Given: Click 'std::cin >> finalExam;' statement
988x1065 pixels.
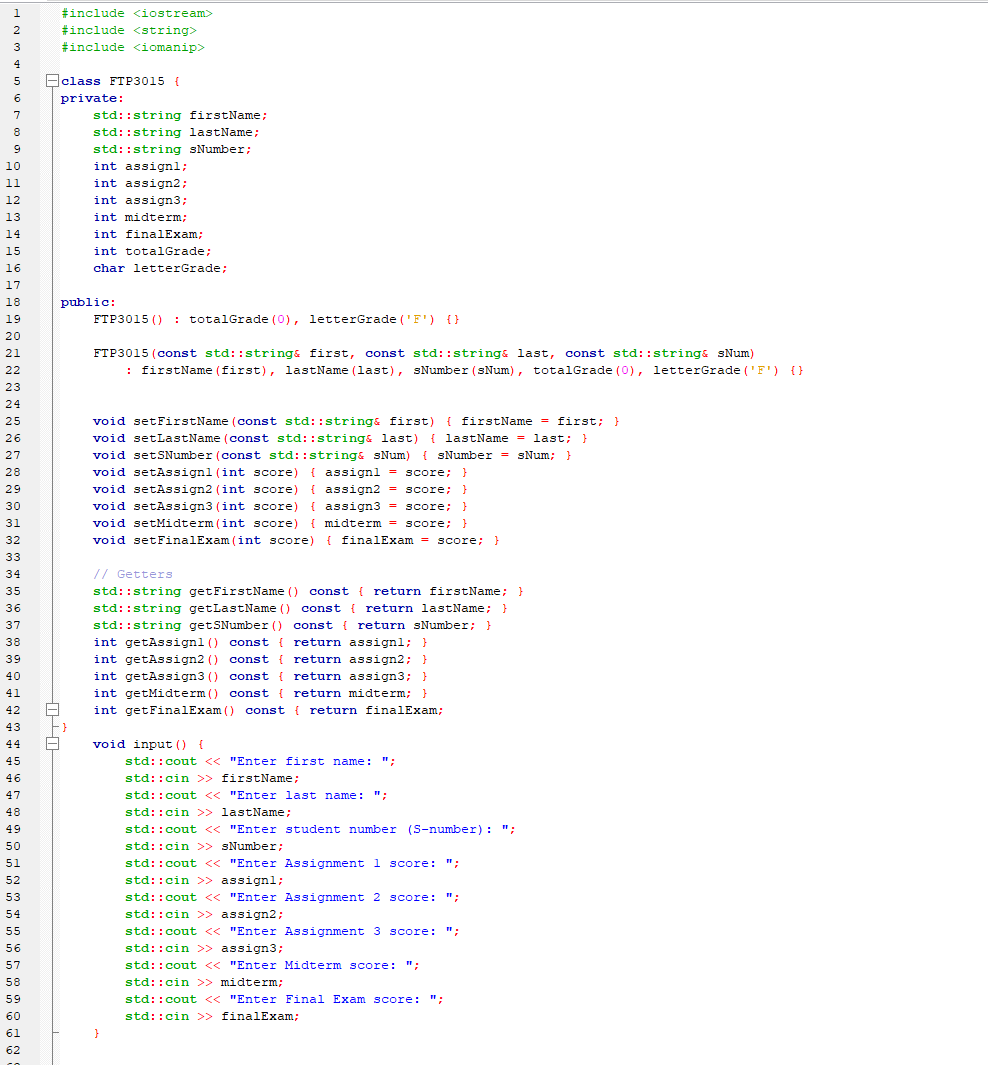Looking at the screenshot, I should point(212,1016).
